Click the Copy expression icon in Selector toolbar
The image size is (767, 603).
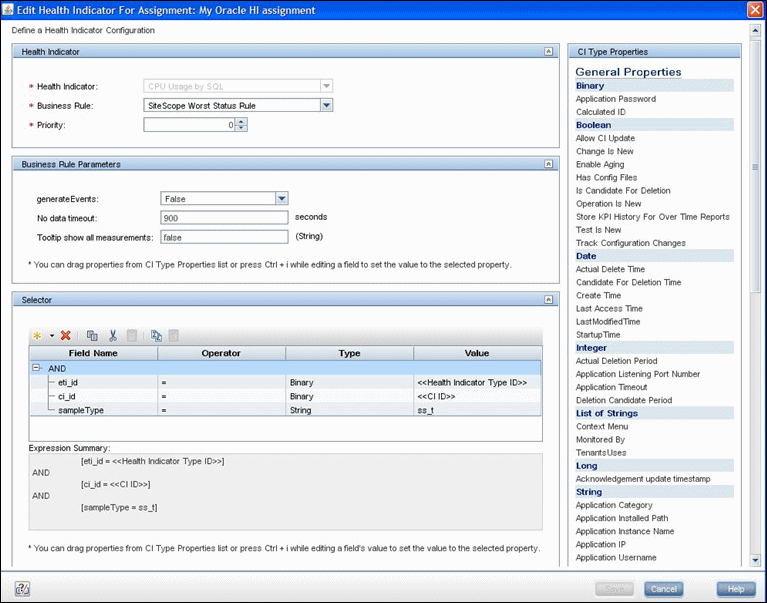point(156,336)
